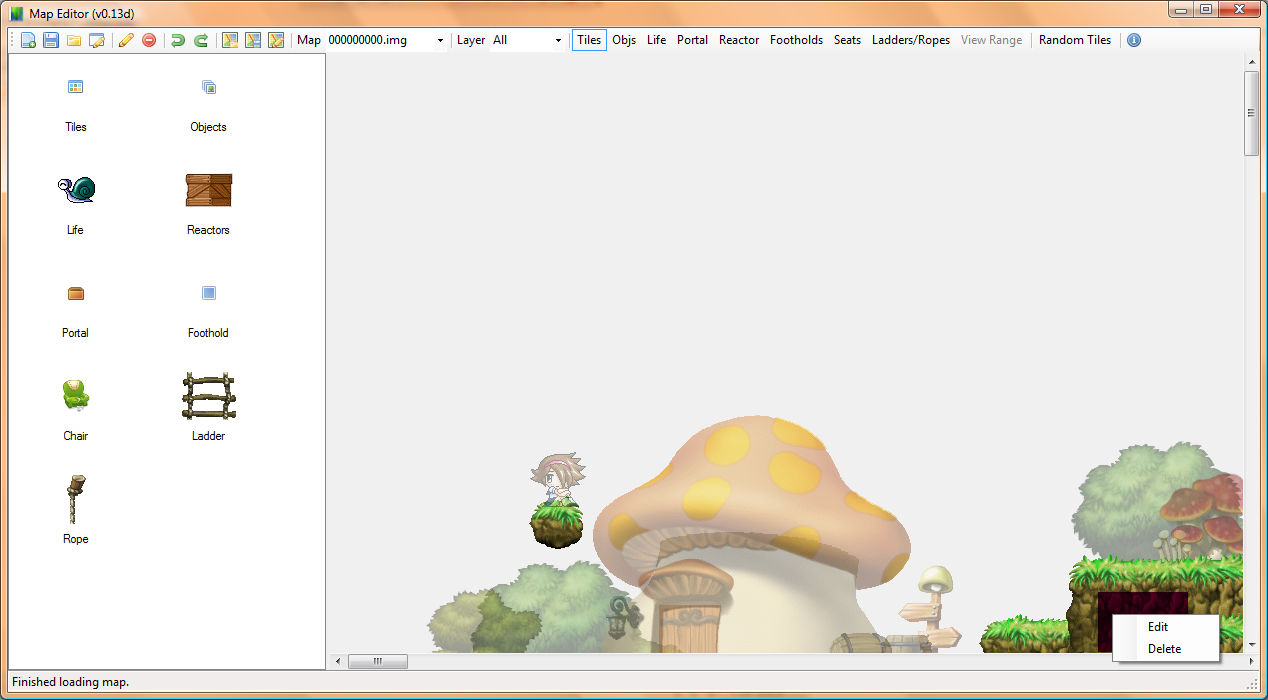Viewport: 1268px width, 700px height.
Task: Click the character on floating grass tile
Action: [556, 480]
